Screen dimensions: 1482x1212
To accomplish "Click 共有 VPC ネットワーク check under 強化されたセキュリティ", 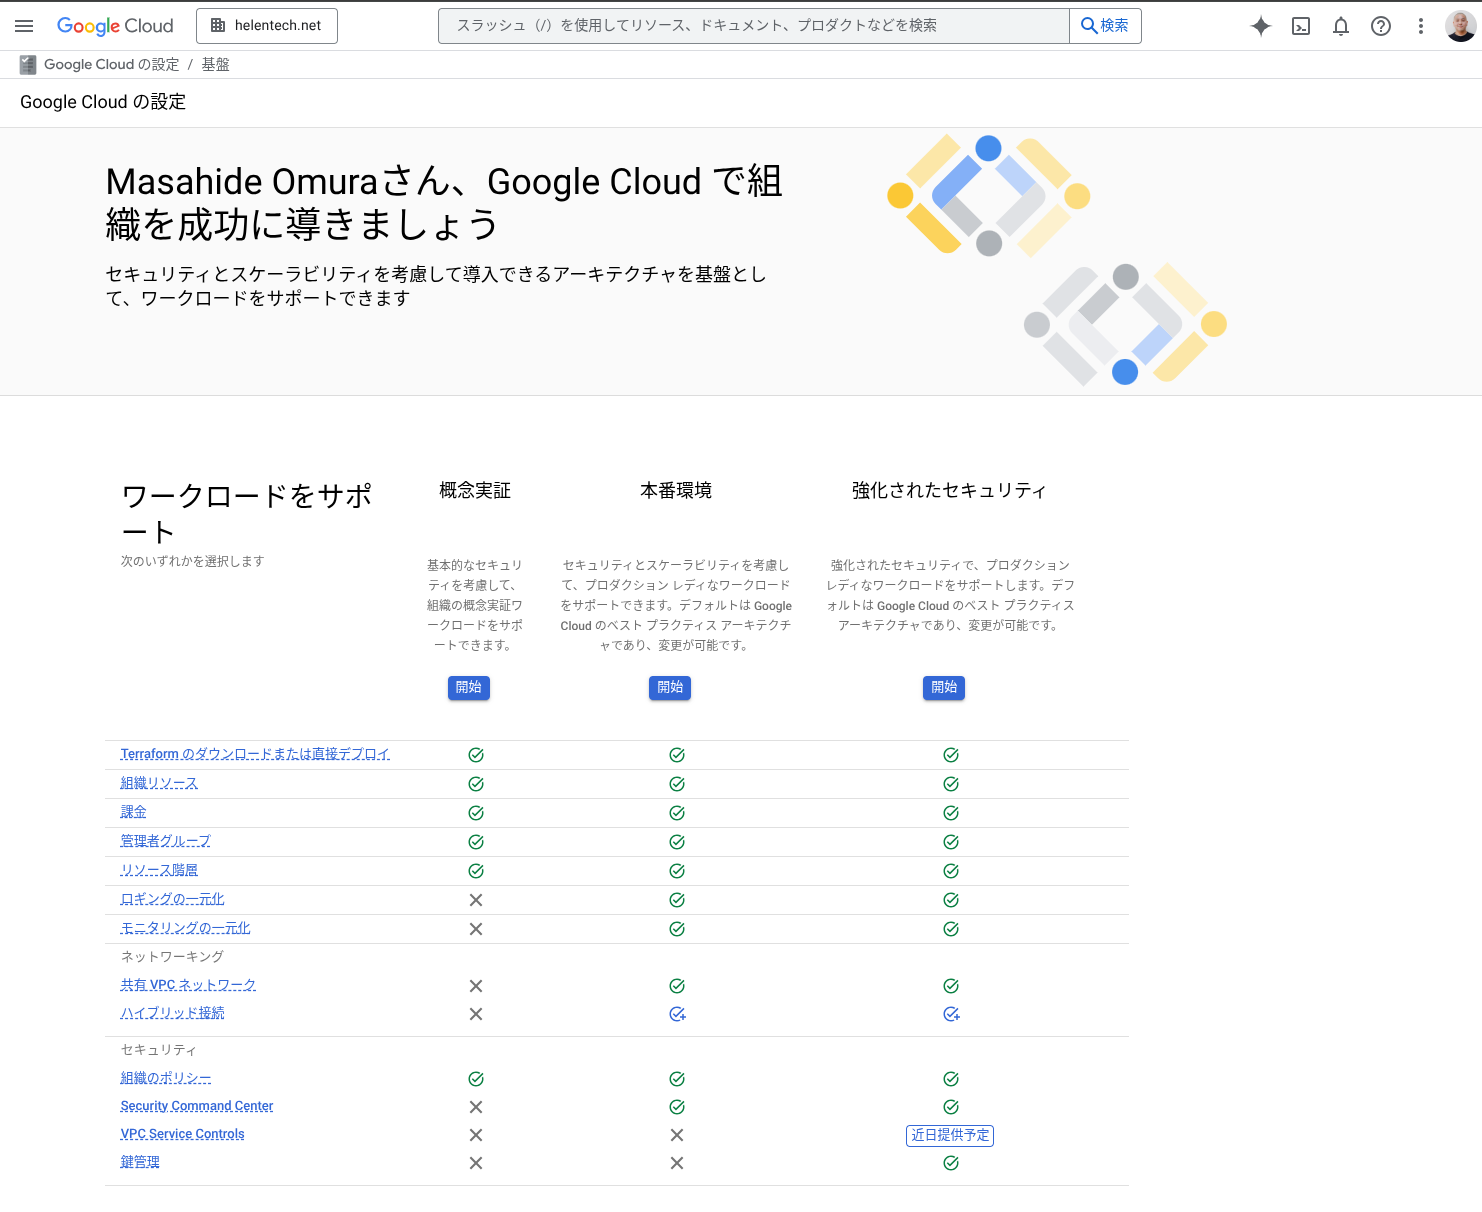I will pos(951,986).
